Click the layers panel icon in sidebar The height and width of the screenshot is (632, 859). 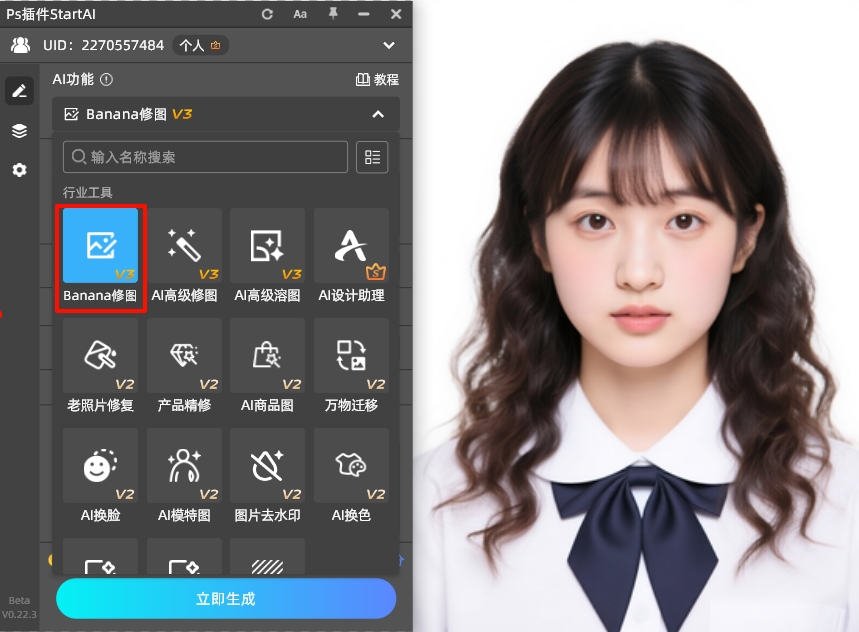[x=18, y=130]
